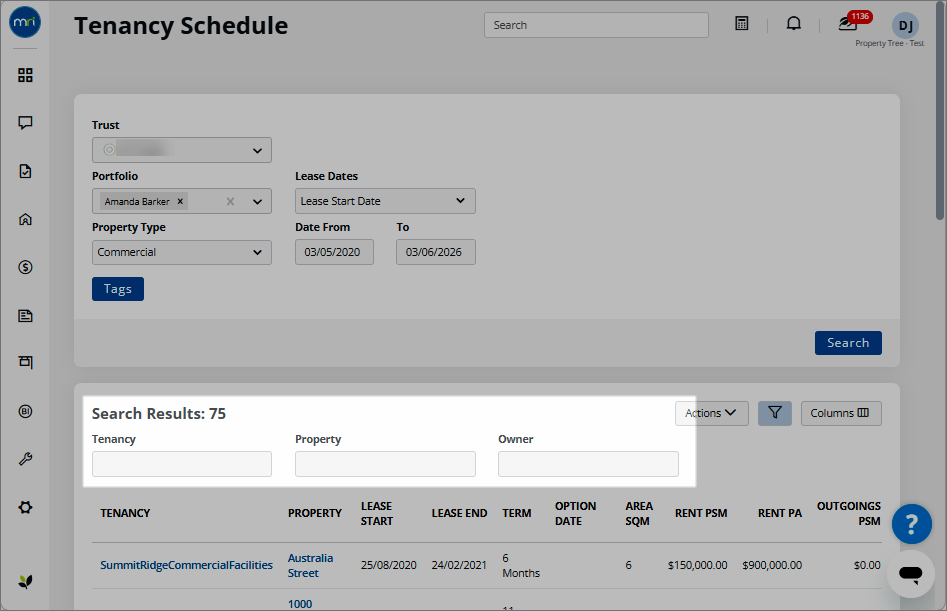Sort by the OPTION DATE column header
This screenshot has width=947, height=611.
tap(576, 513)
